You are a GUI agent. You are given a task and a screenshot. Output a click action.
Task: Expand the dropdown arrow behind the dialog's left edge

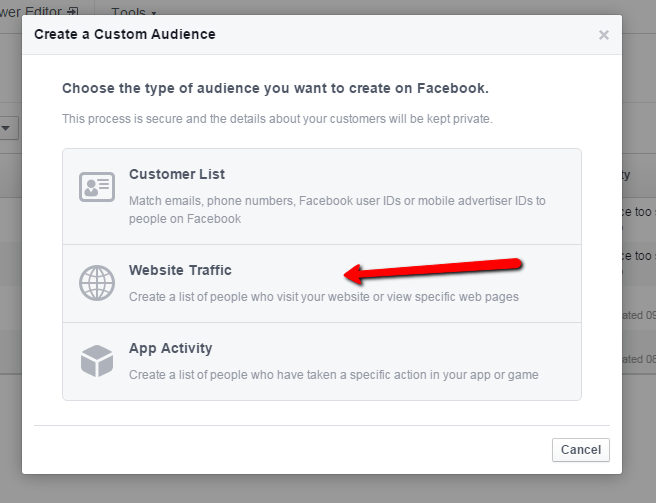click(8, 128)
